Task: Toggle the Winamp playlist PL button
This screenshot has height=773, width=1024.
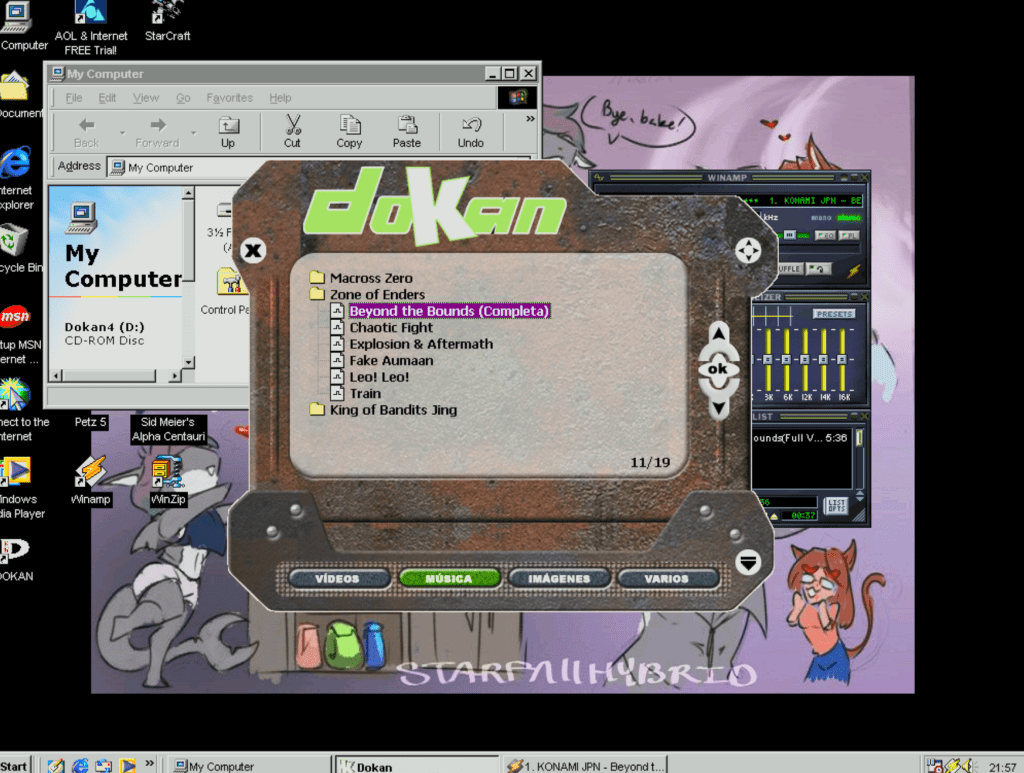Action: [x=849, y=235]
